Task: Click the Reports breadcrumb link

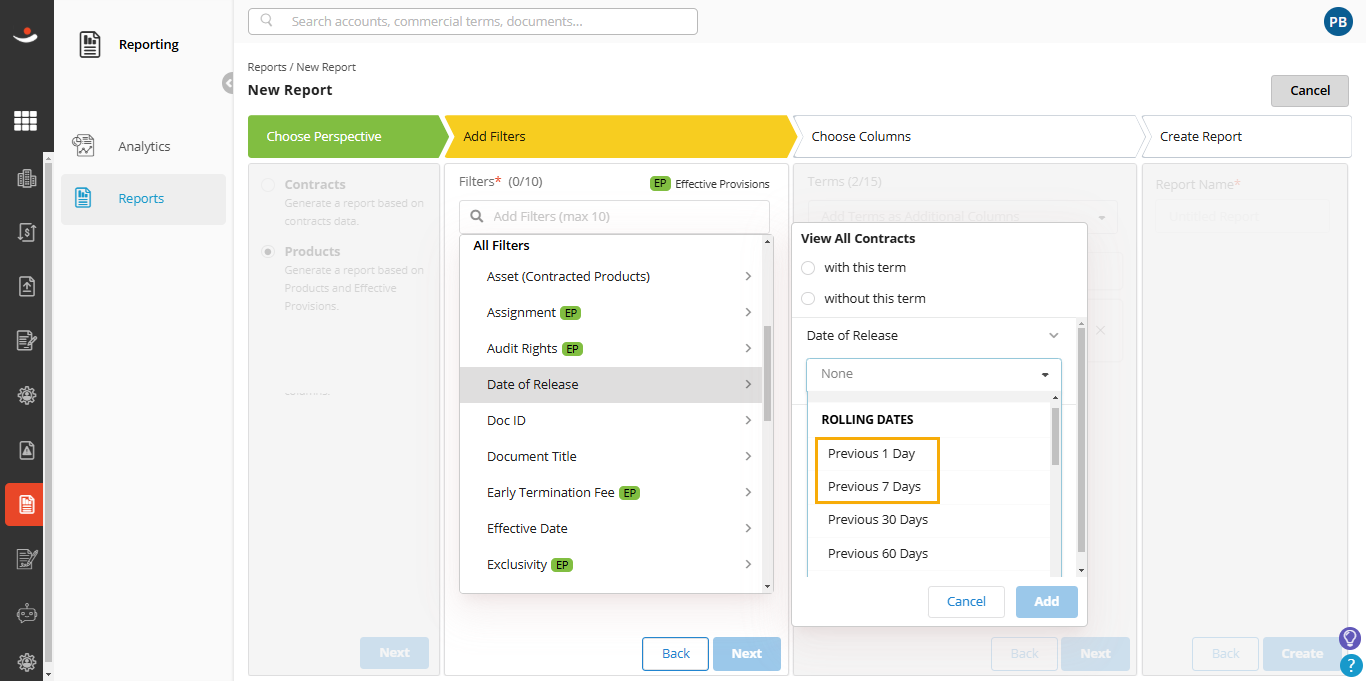Action: (267, 67)
